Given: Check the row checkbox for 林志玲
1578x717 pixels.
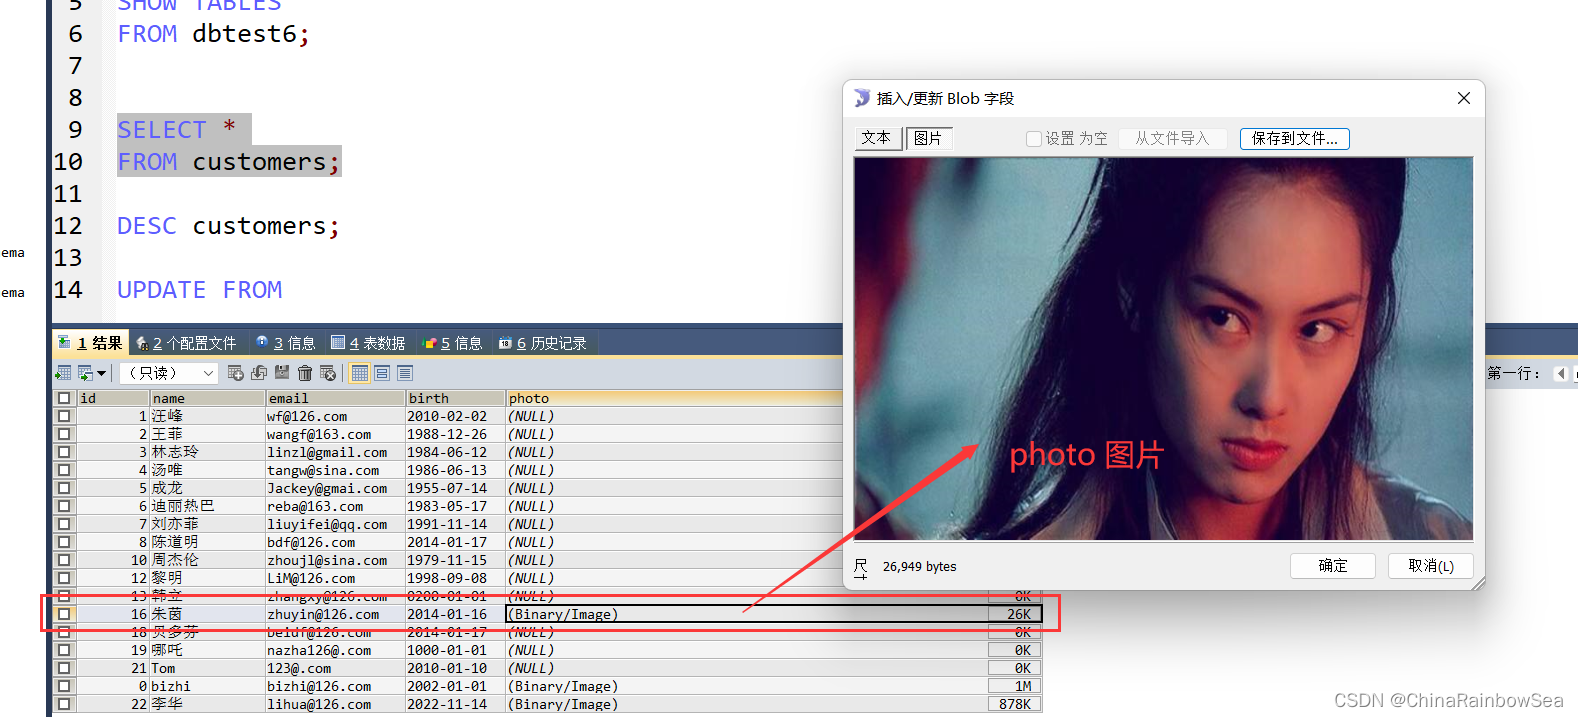Looking at the screenshot, I should [64, 452].
